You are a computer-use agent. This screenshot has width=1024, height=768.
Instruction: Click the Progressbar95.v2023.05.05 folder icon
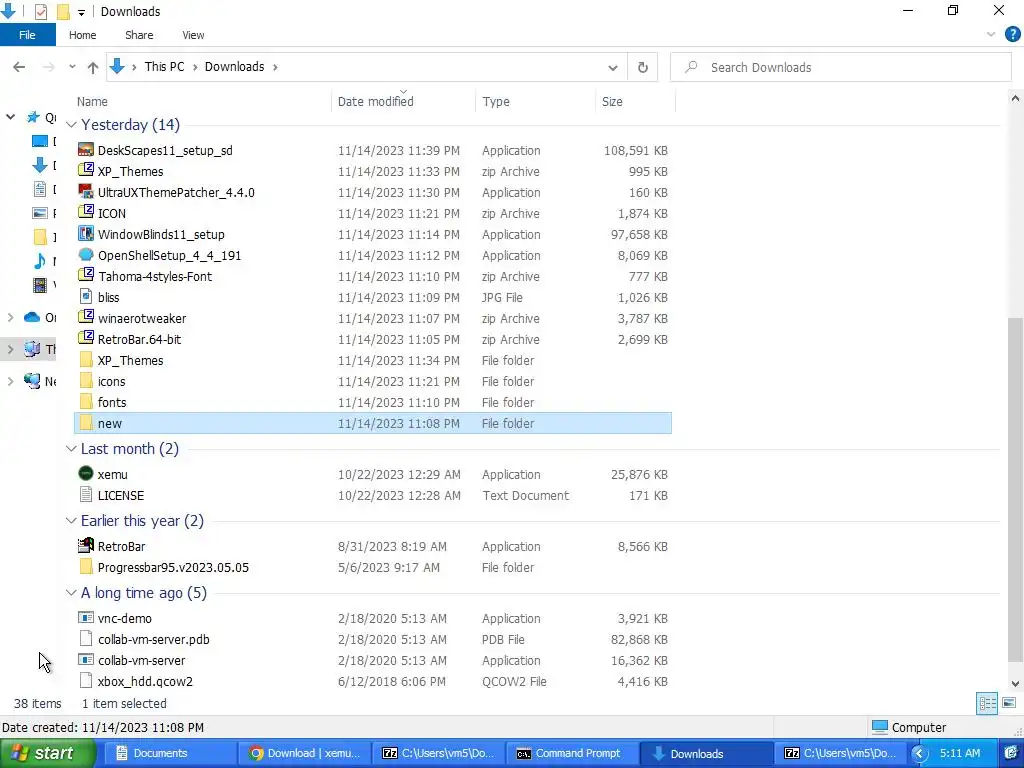pos(86,566)
